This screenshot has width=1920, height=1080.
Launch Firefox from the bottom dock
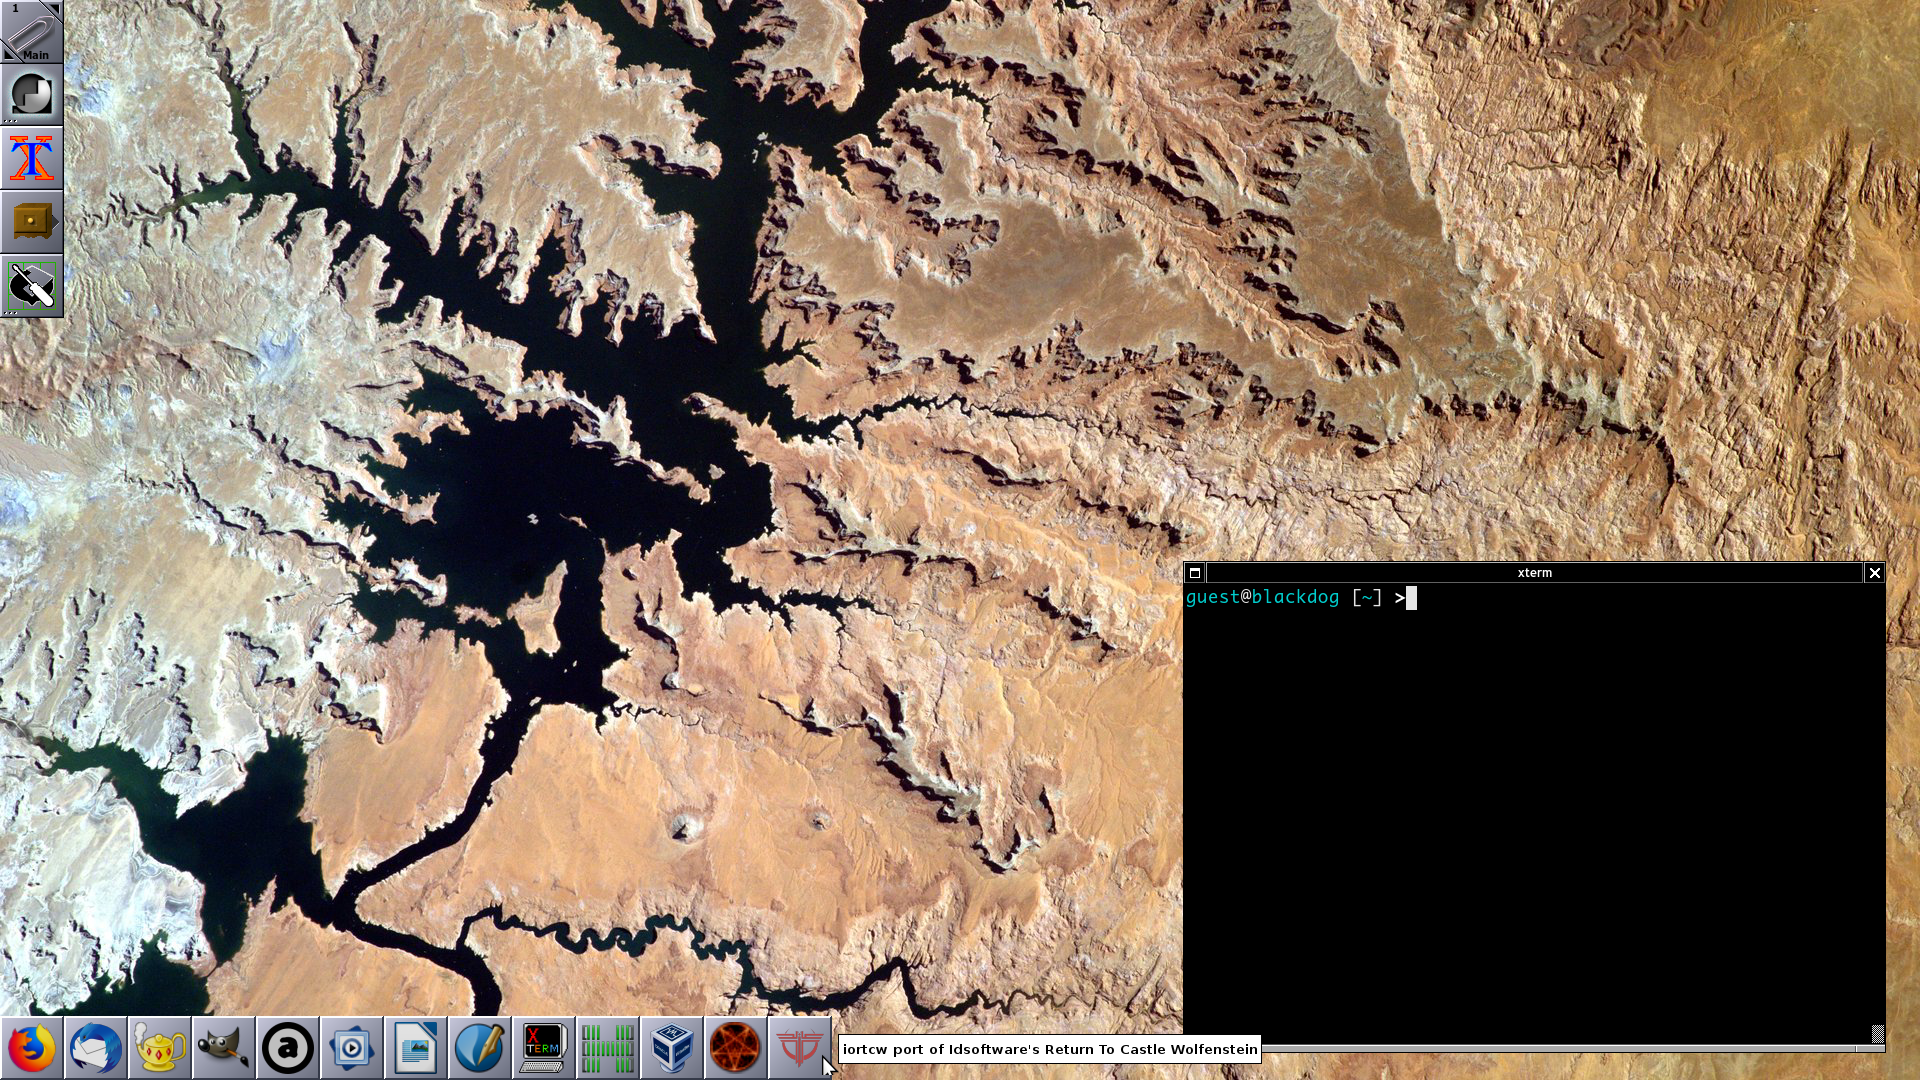point(32,1048)
